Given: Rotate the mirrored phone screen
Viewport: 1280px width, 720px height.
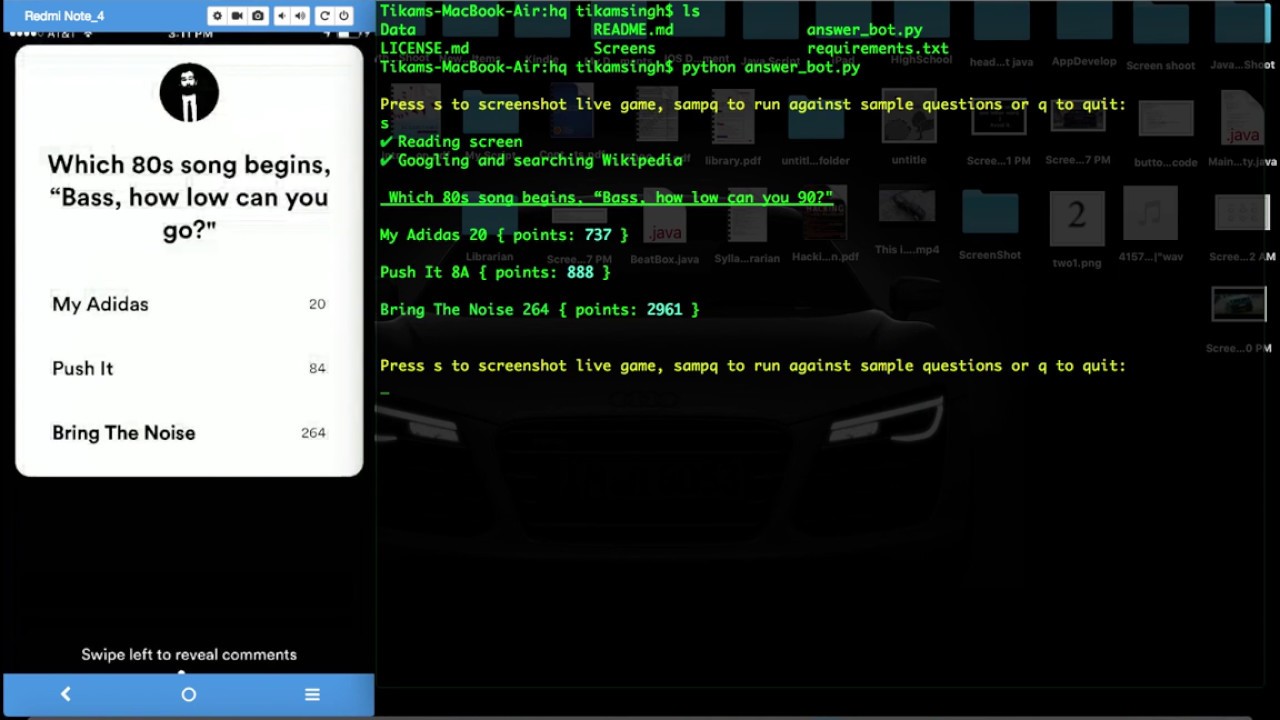Looking at the screenshot, I should (324, 16).
